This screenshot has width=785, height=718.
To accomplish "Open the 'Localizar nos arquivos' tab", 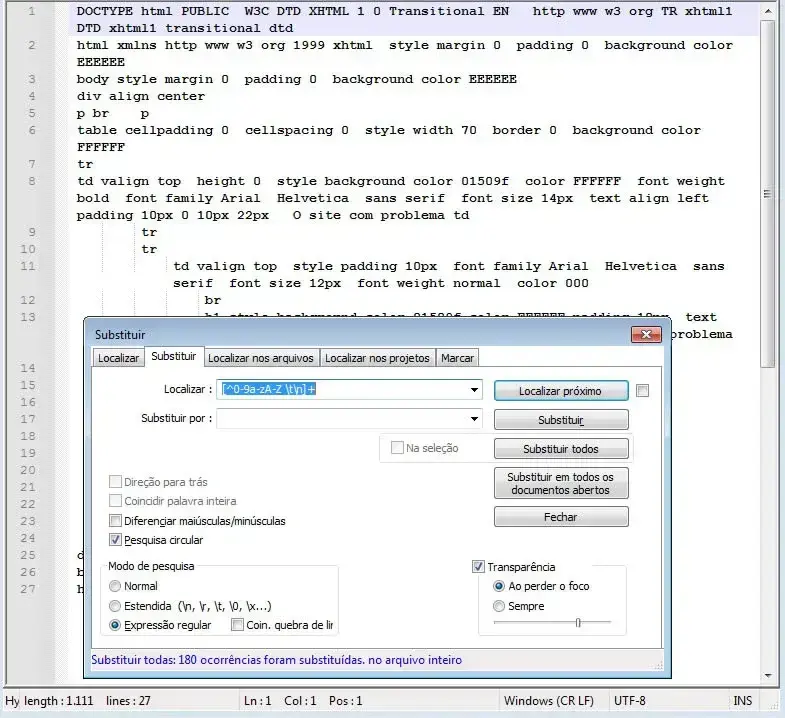I will point(260,358).
